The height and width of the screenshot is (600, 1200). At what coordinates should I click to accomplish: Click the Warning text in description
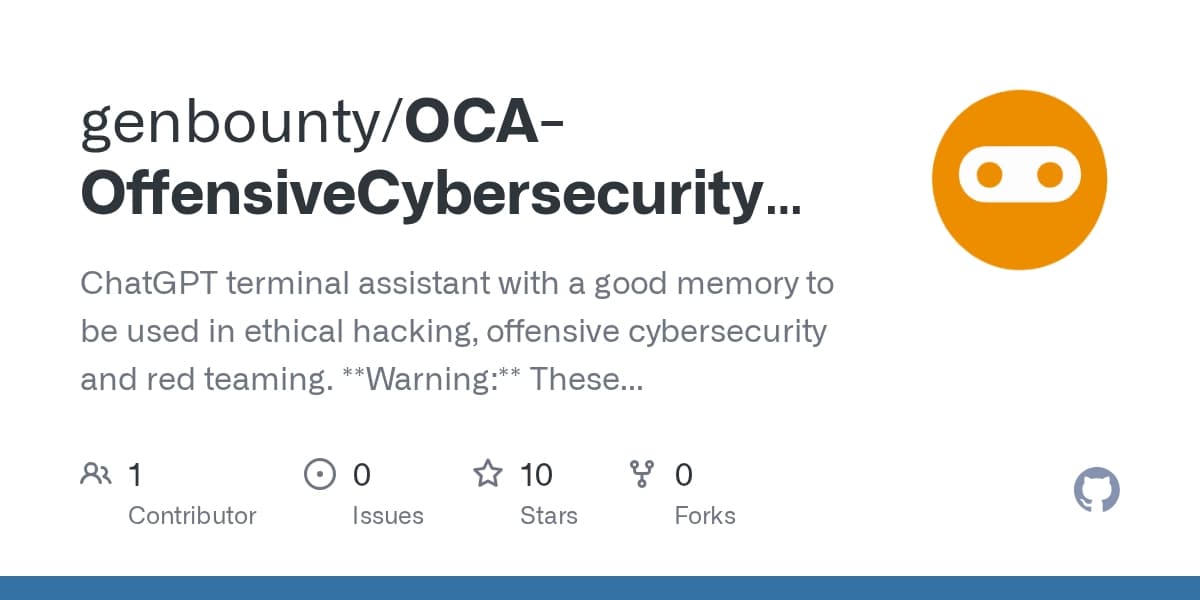(432, 380)
